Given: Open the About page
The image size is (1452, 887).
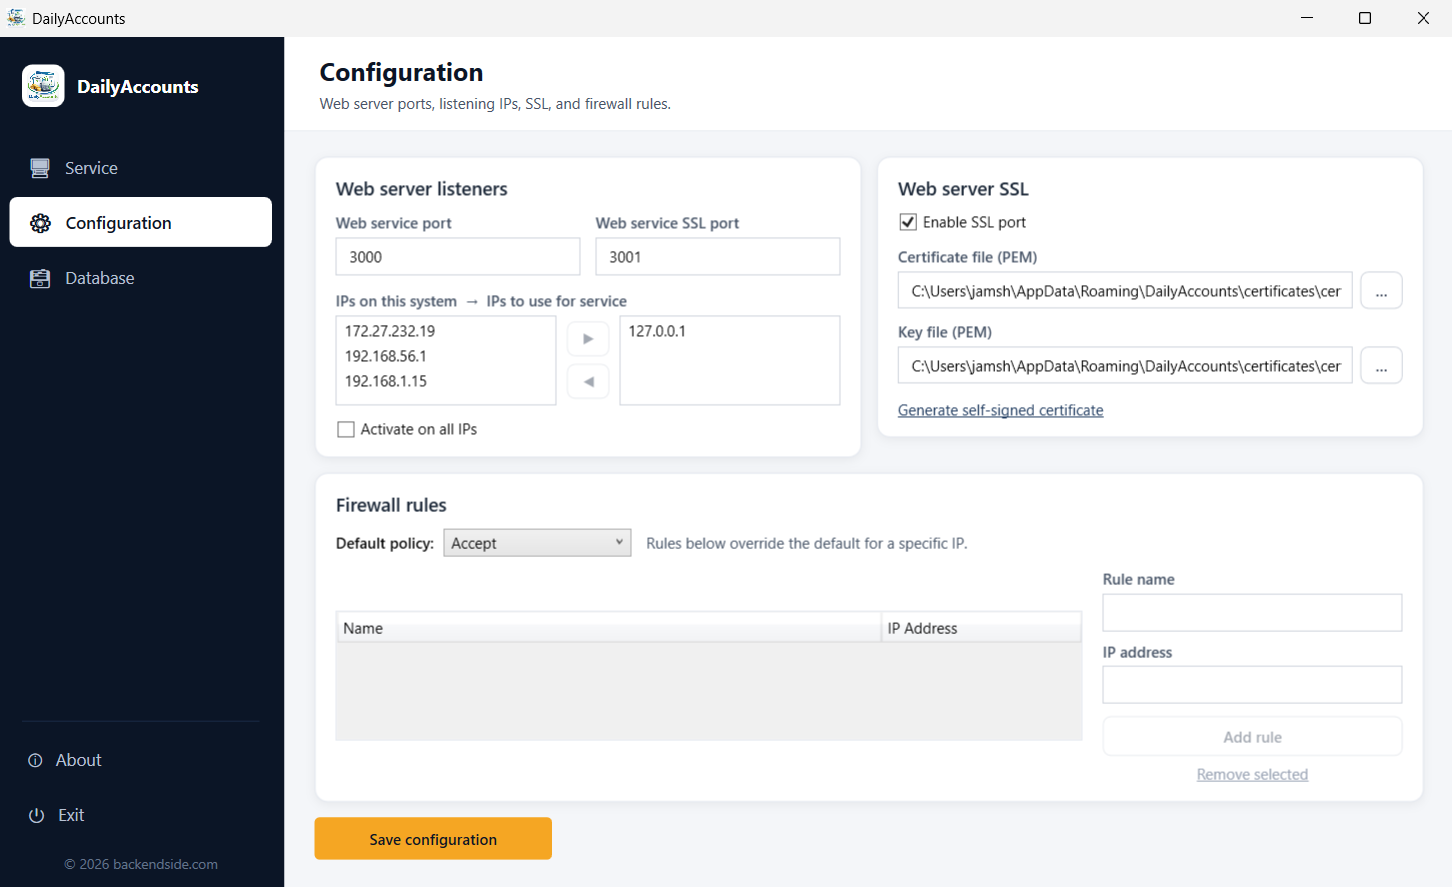Looking at the screenshot, I should (x=141, y=760).
